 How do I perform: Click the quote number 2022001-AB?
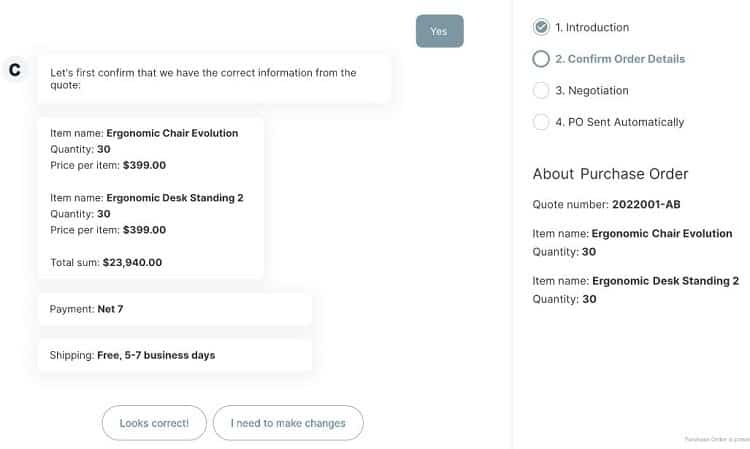(x=646, y=205)
